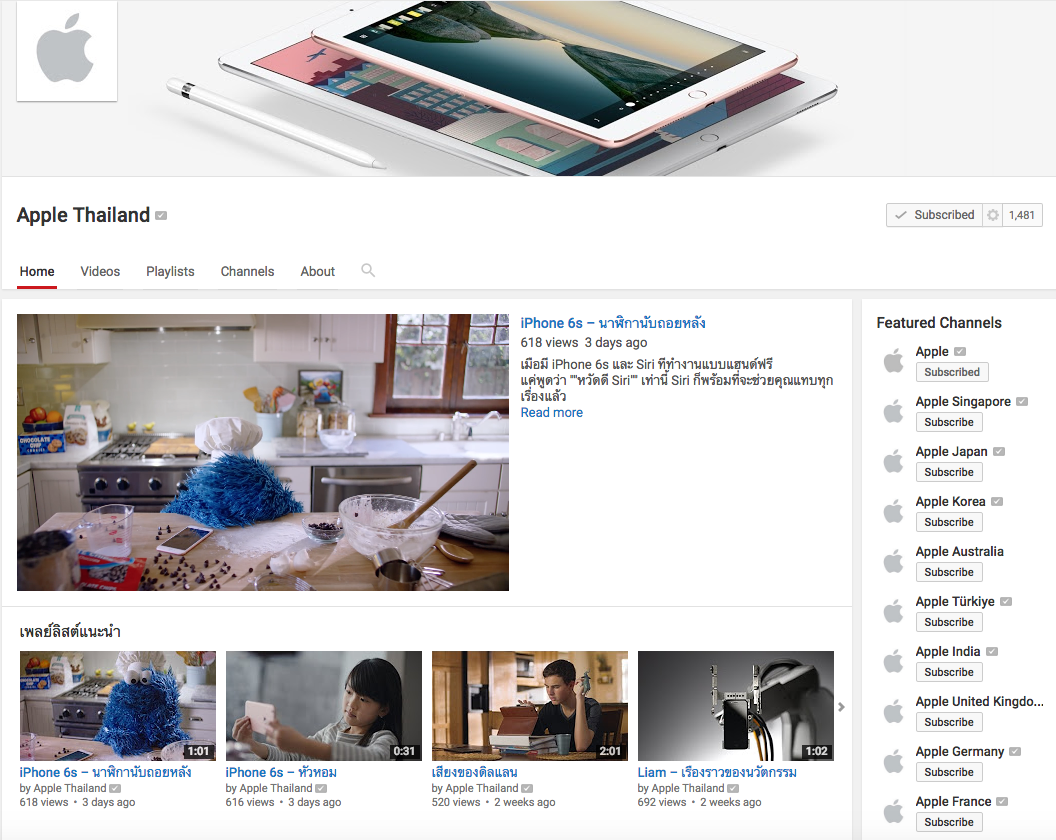Subscribe to the Apple France channel
Screen dimensions: 1056x840
949,822
